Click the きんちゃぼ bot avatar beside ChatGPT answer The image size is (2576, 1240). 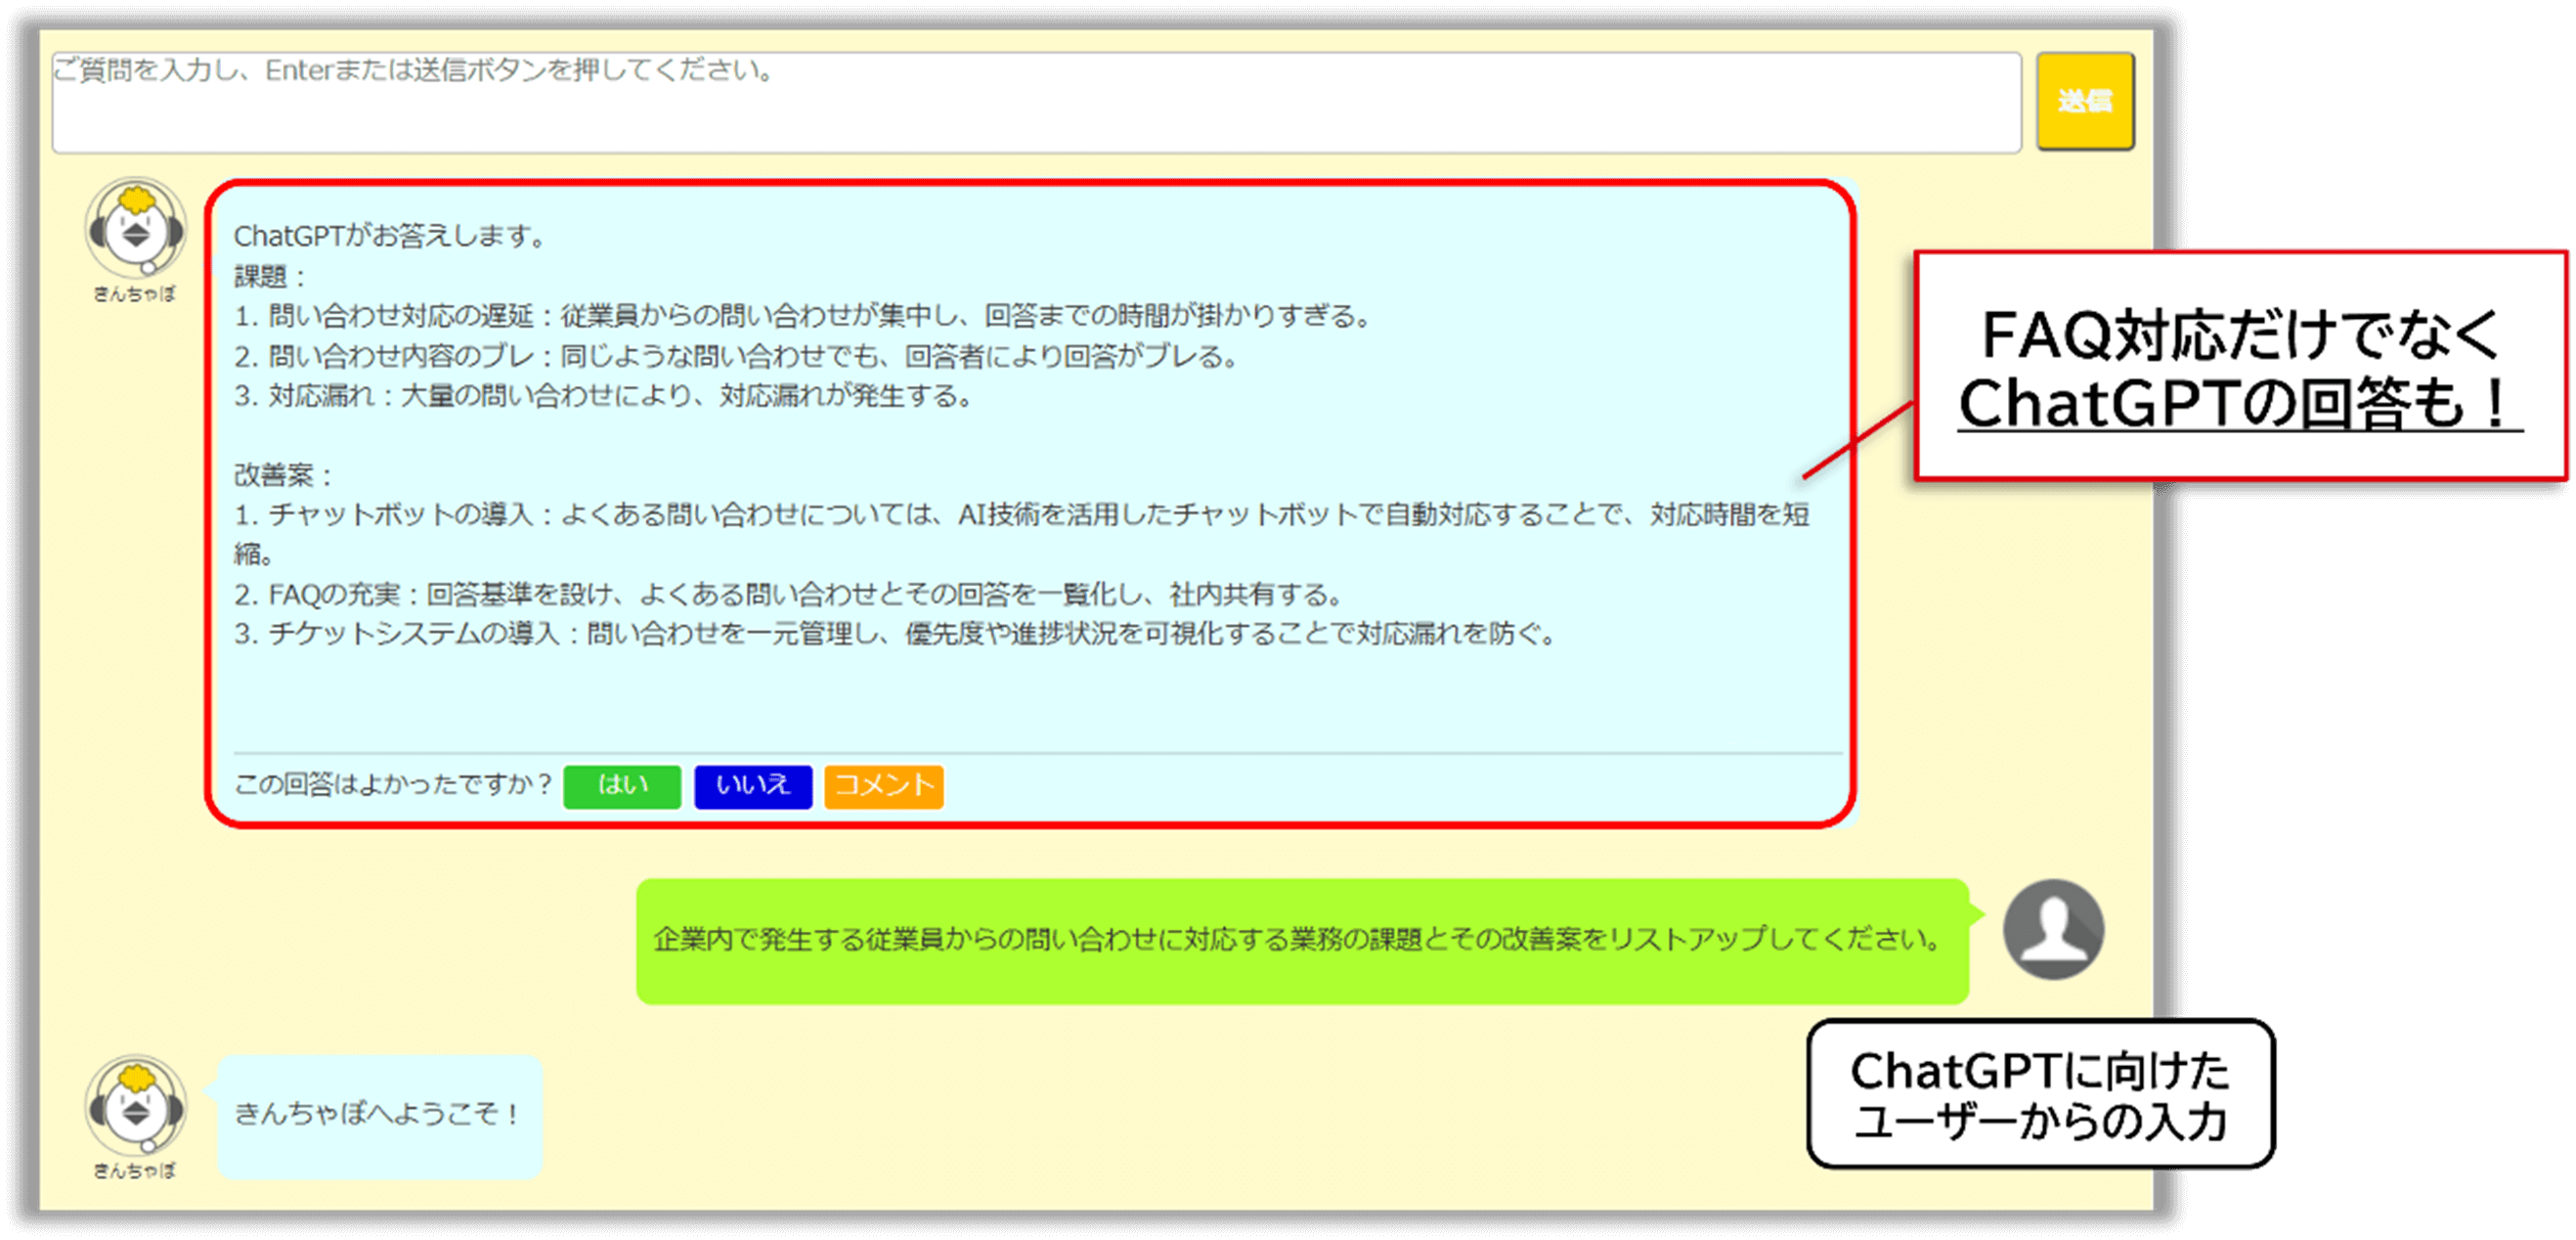135,229
